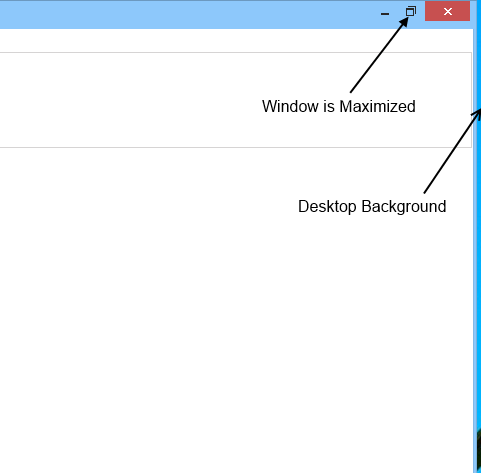The height and width of the screenshot is (473, 481).
Task: Click the restore down window button
Action: click(411, 12)
